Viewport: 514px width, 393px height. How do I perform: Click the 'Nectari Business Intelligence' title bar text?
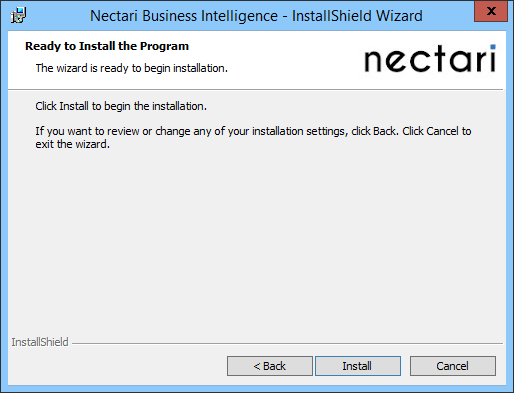[184, 16]
